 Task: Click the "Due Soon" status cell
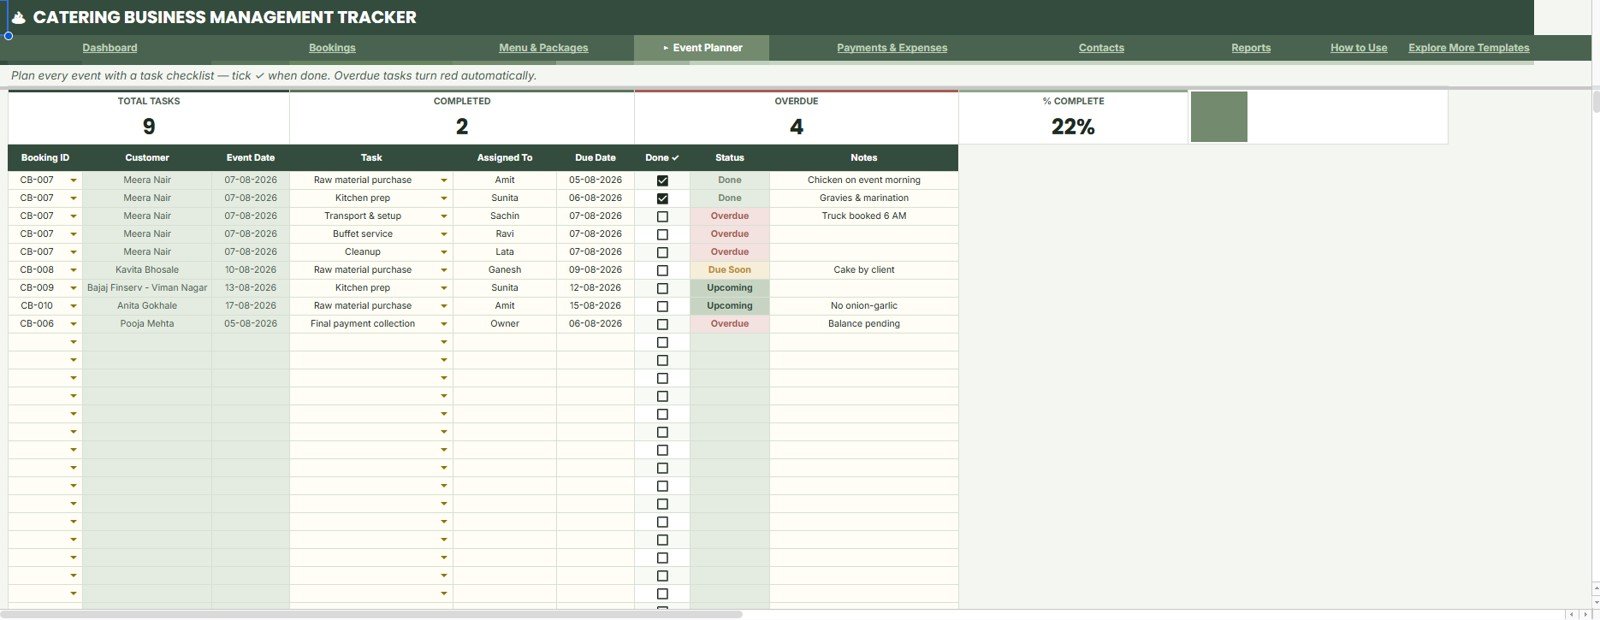click(730, 270)
